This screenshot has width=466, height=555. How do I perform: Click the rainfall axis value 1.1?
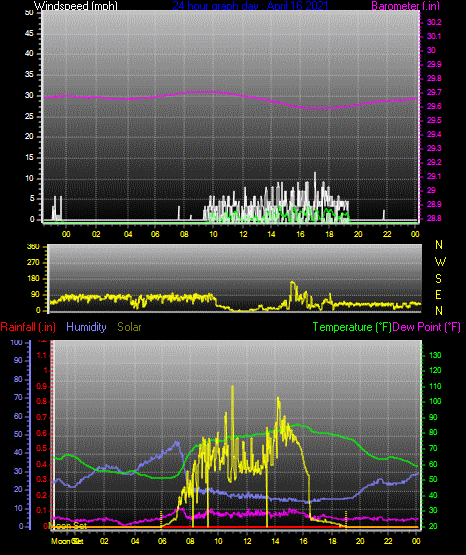tap(42, 355)
